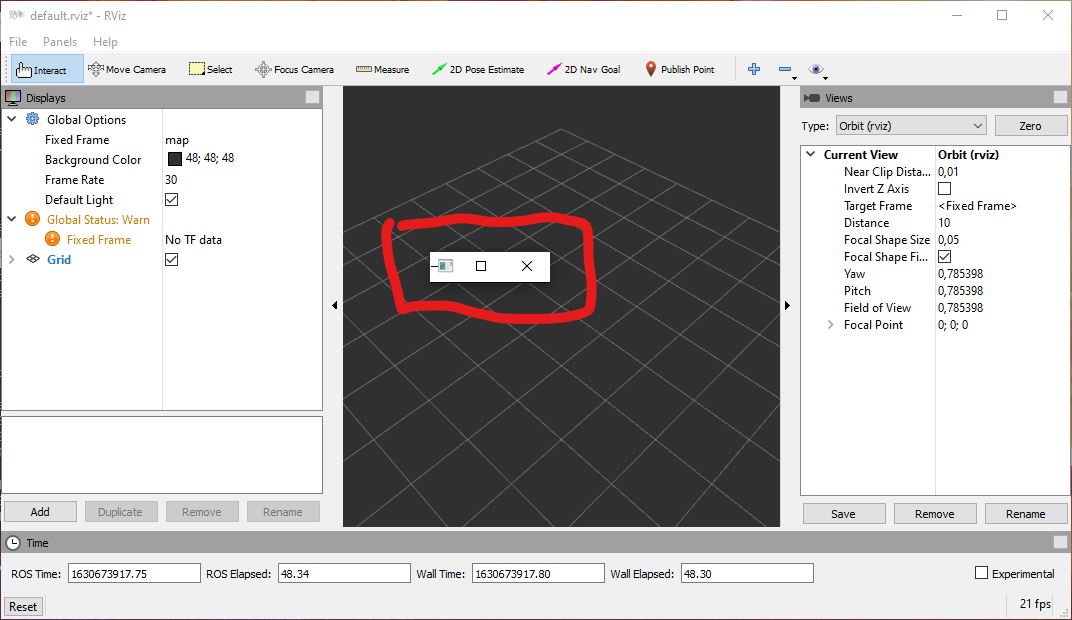Open the Background Color swatch
Image resolution: width=1072 pixels, height=620 pixels.
click(x=174, y=159)
